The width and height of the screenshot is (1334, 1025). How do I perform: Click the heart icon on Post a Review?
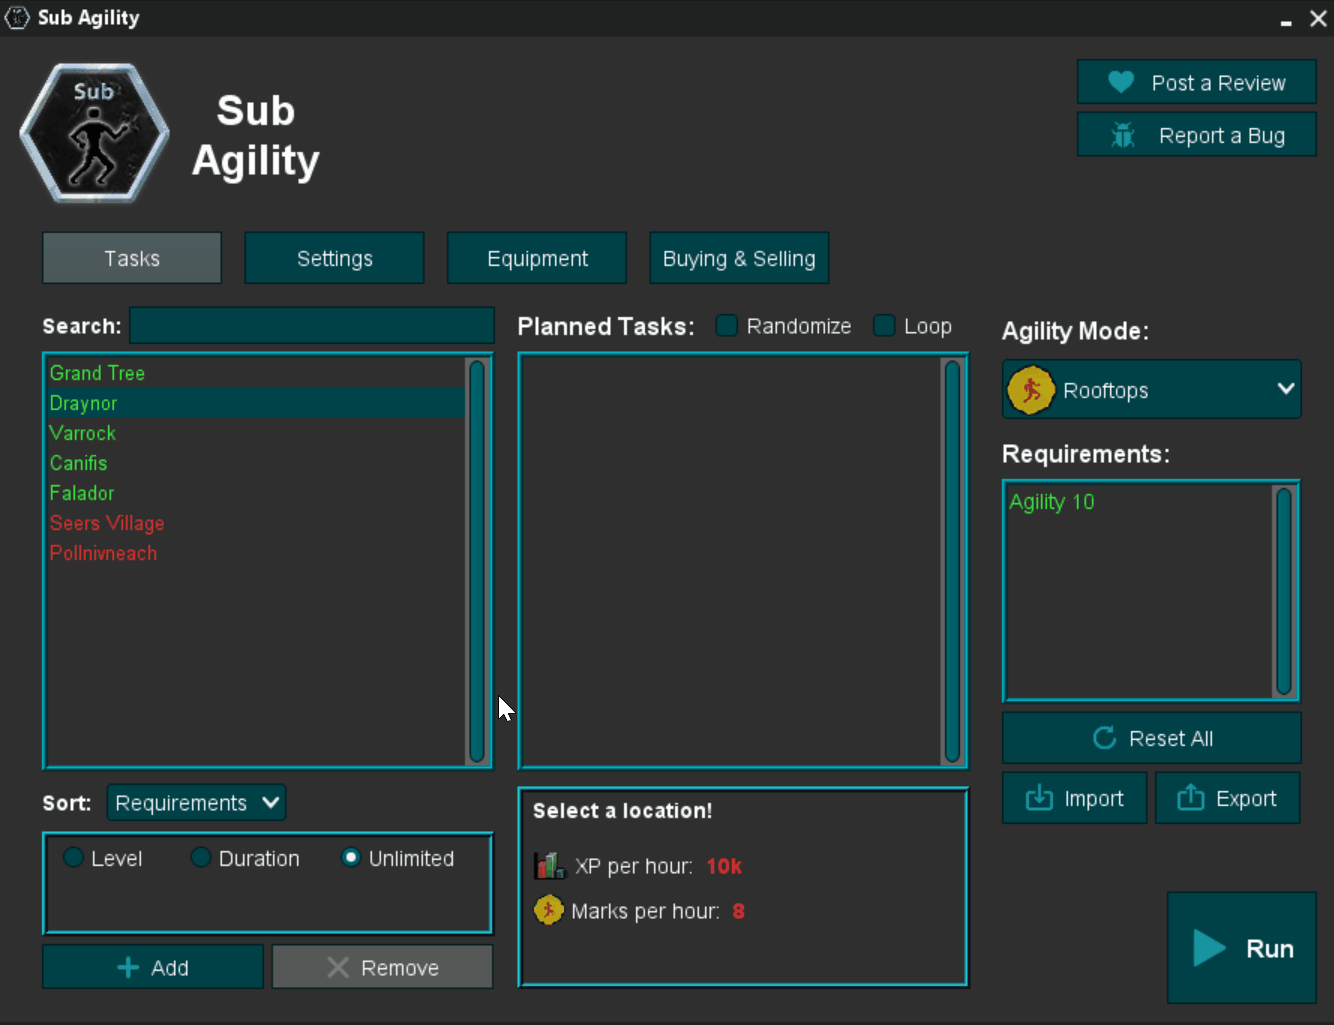point(1121,82)
